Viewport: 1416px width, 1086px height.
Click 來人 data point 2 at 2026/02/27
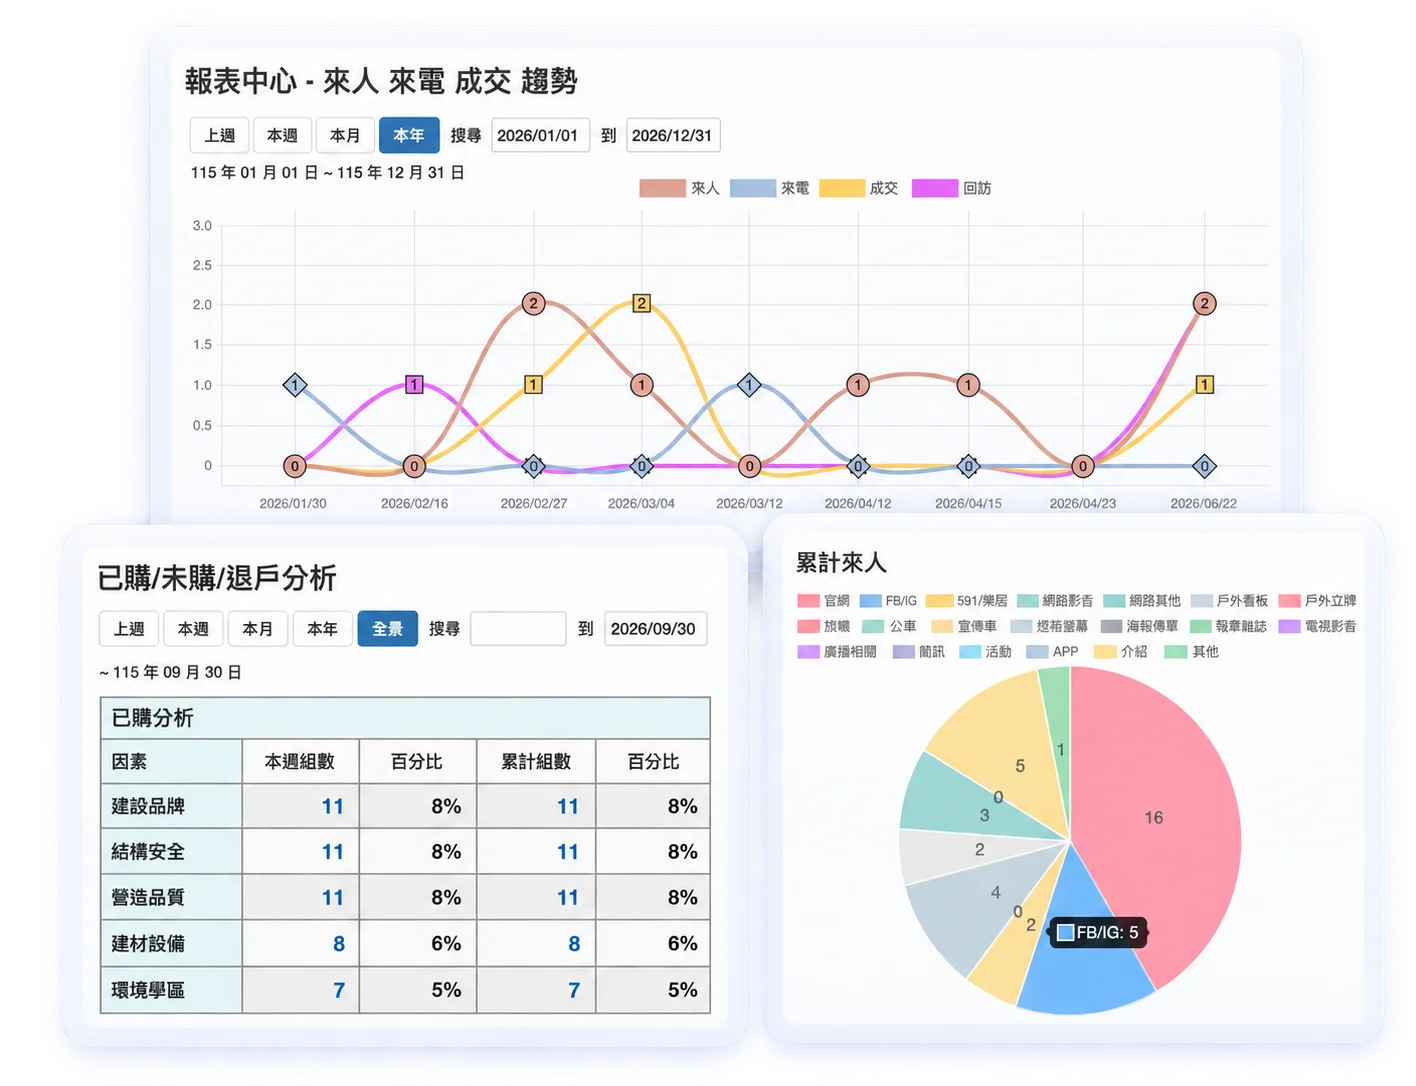[x=534, y=303]
